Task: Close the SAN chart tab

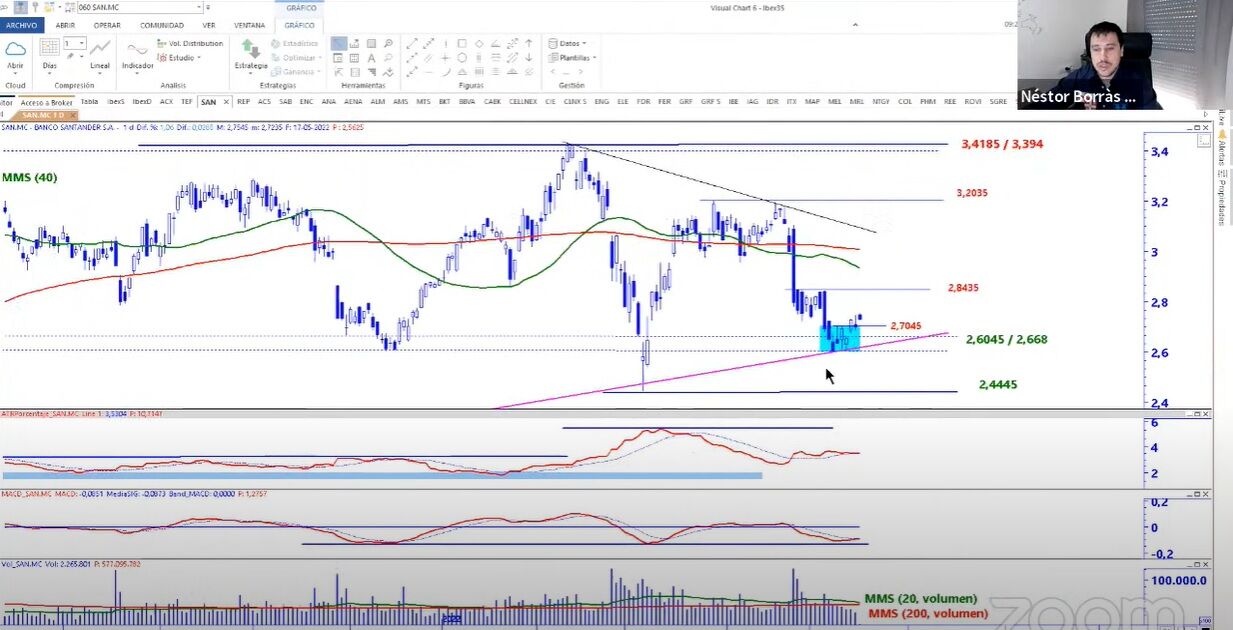Action: click(226, 102)
